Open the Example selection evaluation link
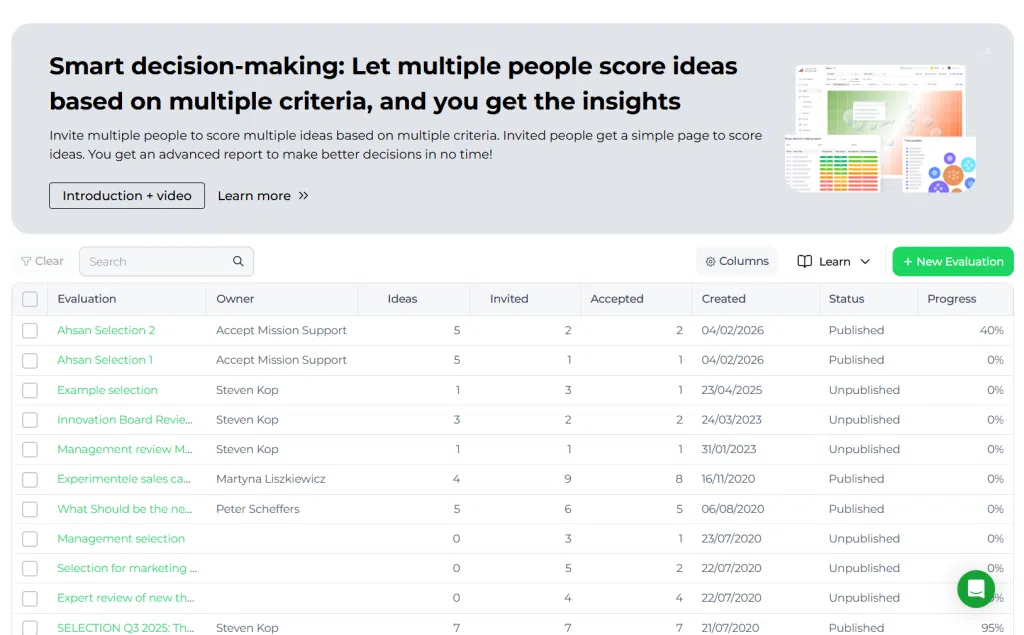 coord(107,390)
